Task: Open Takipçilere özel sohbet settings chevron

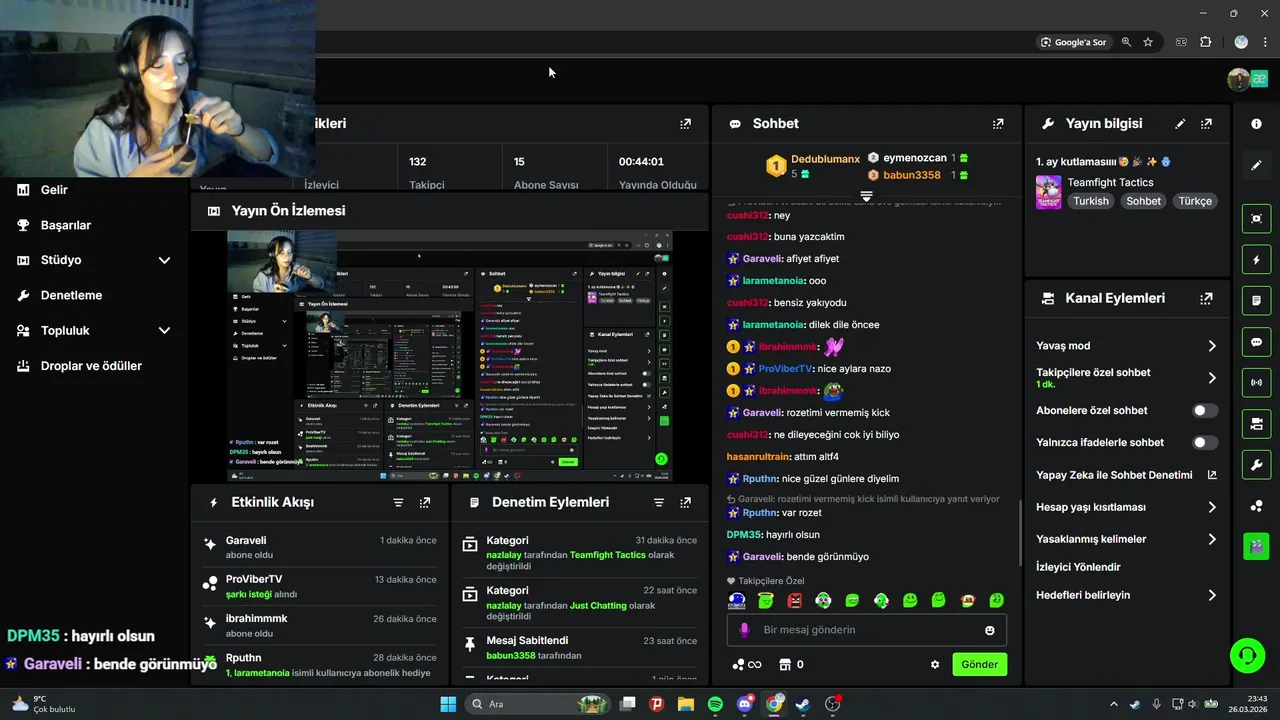Action: 1212,378
